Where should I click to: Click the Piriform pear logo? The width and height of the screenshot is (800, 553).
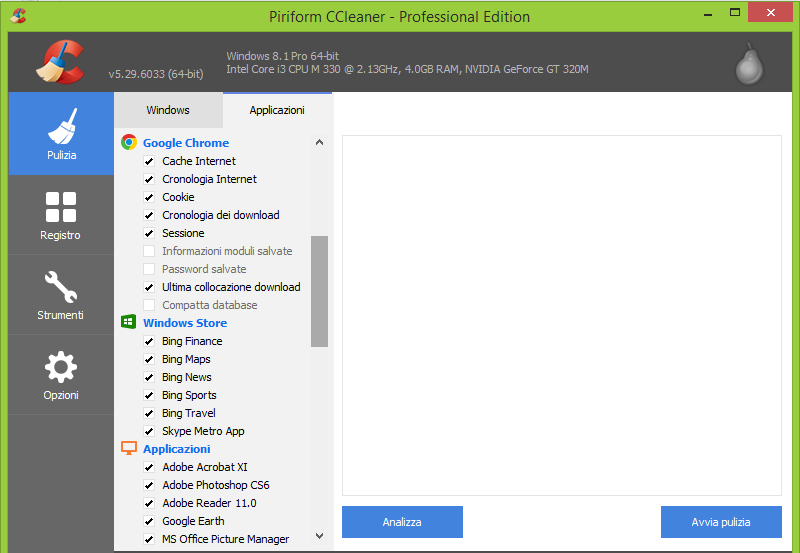(x=749, y=63)
